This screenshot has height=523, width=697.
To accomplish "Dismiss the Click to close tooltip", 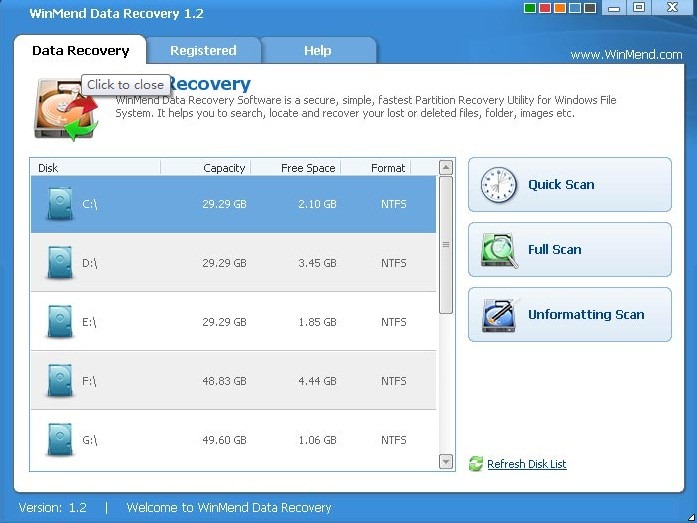I will tap(125, 84).
